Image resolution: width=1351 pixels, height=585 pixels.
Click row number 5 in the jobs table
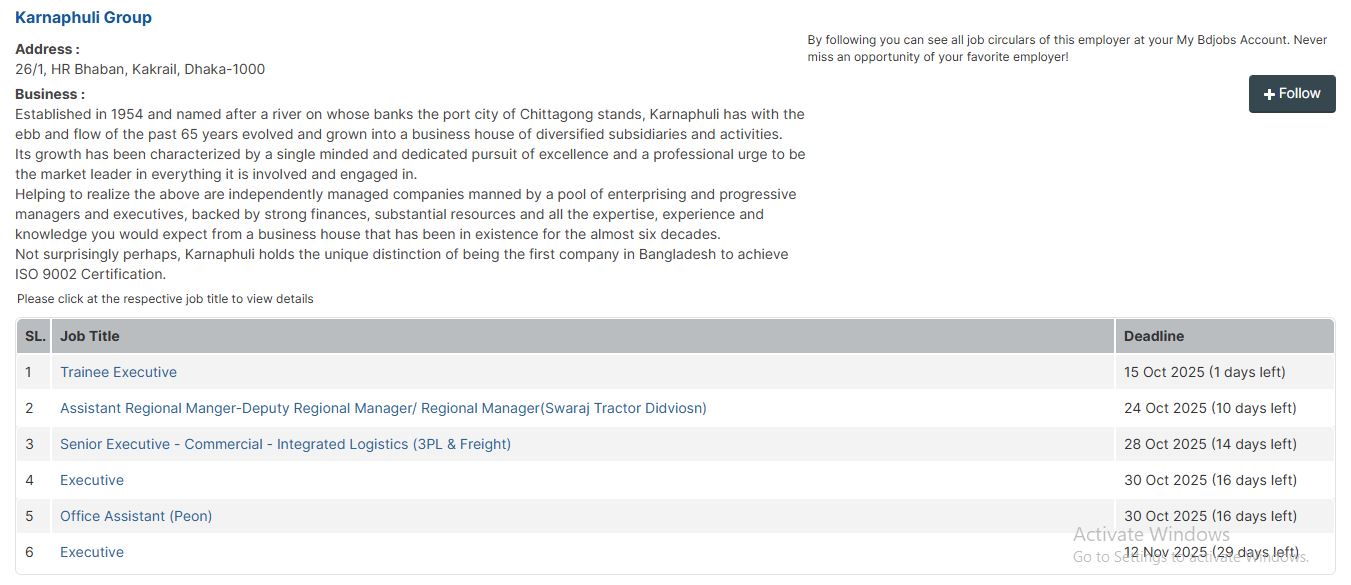(x=30, y=515)
